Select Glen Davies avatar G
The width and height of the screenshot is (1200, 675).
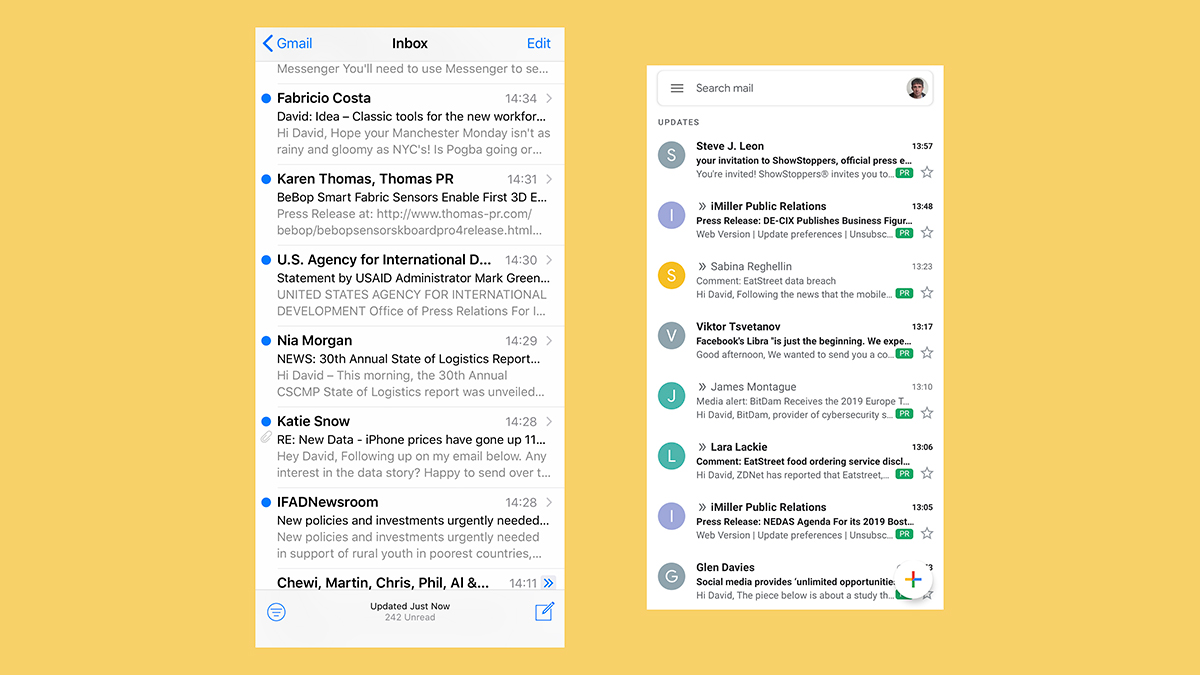671,576
